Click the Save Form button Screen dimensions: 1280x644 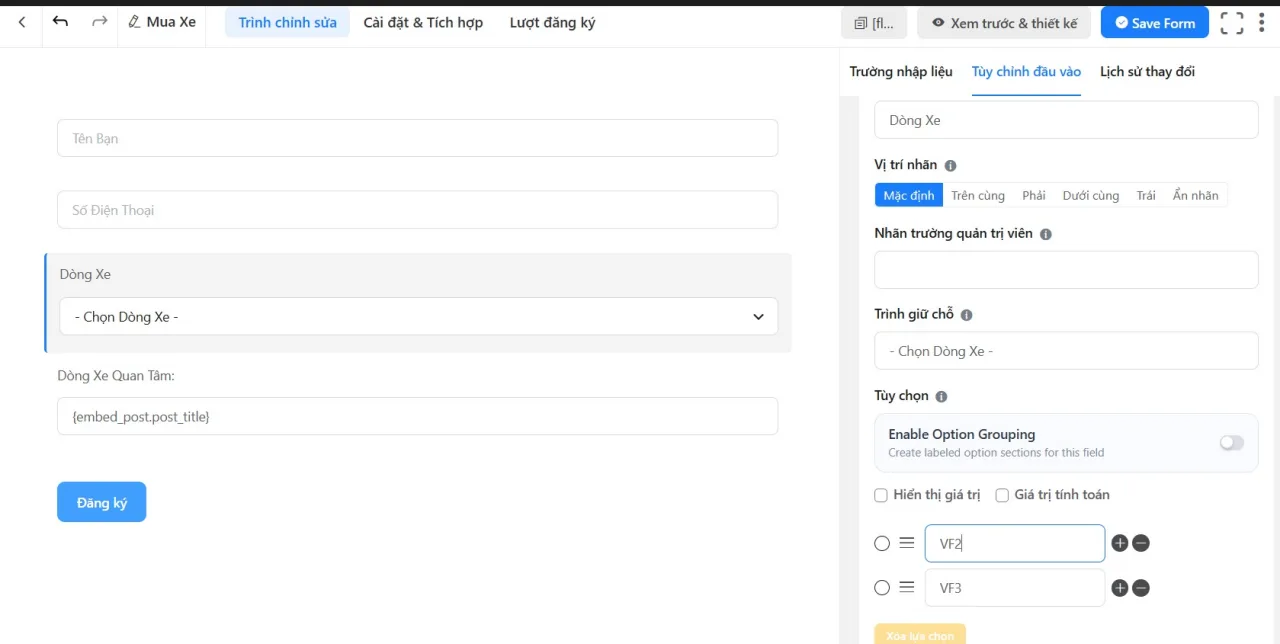click(x=1155, y=23)
